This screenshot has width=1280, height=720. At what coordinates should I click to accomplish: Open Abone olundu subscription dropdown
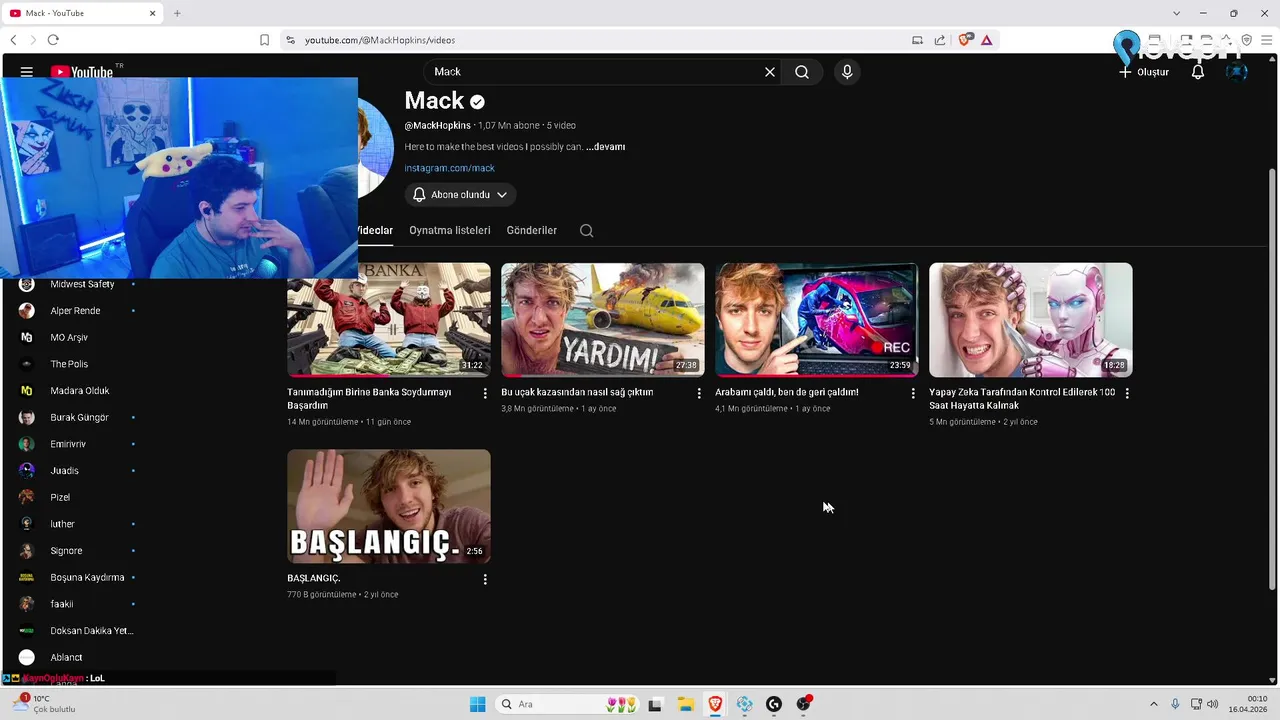(461, 195)
